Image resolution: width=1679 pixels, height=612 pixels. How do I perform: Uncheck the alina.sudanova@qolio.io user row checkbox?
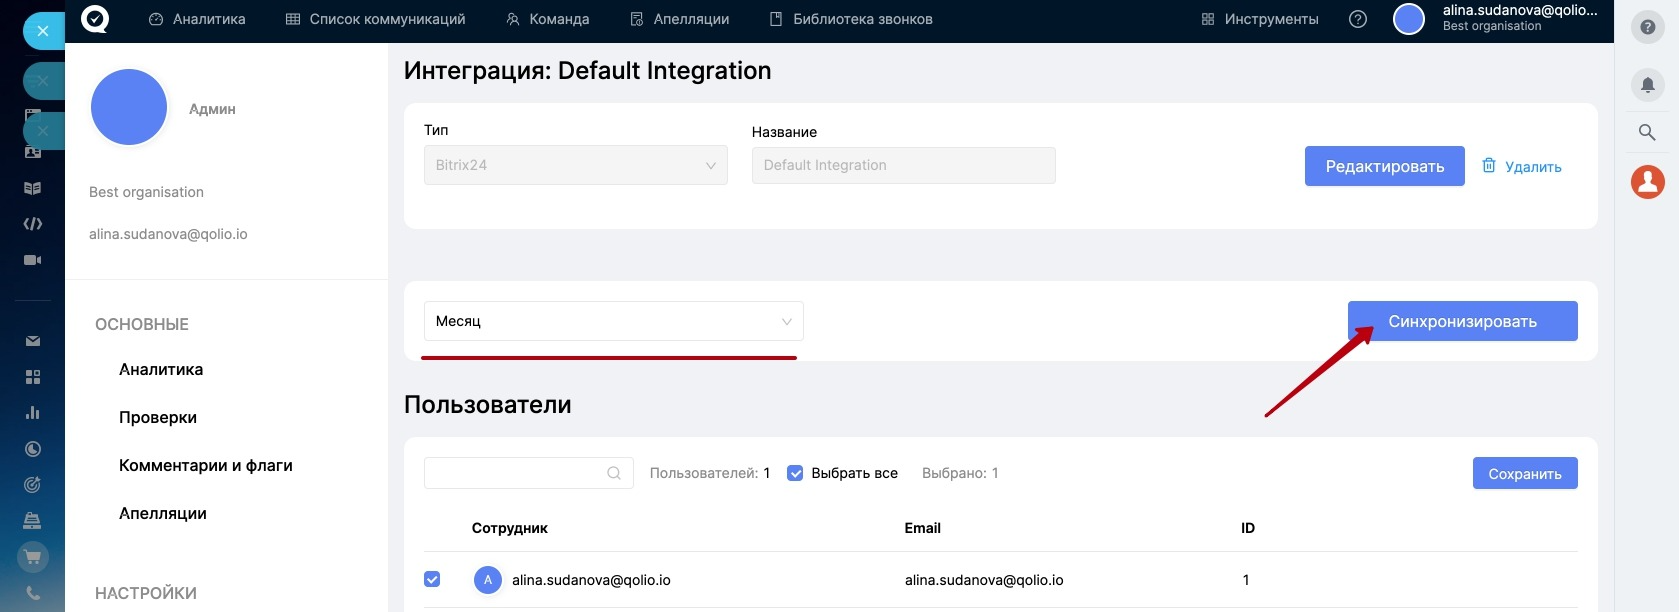pos(432,579)
